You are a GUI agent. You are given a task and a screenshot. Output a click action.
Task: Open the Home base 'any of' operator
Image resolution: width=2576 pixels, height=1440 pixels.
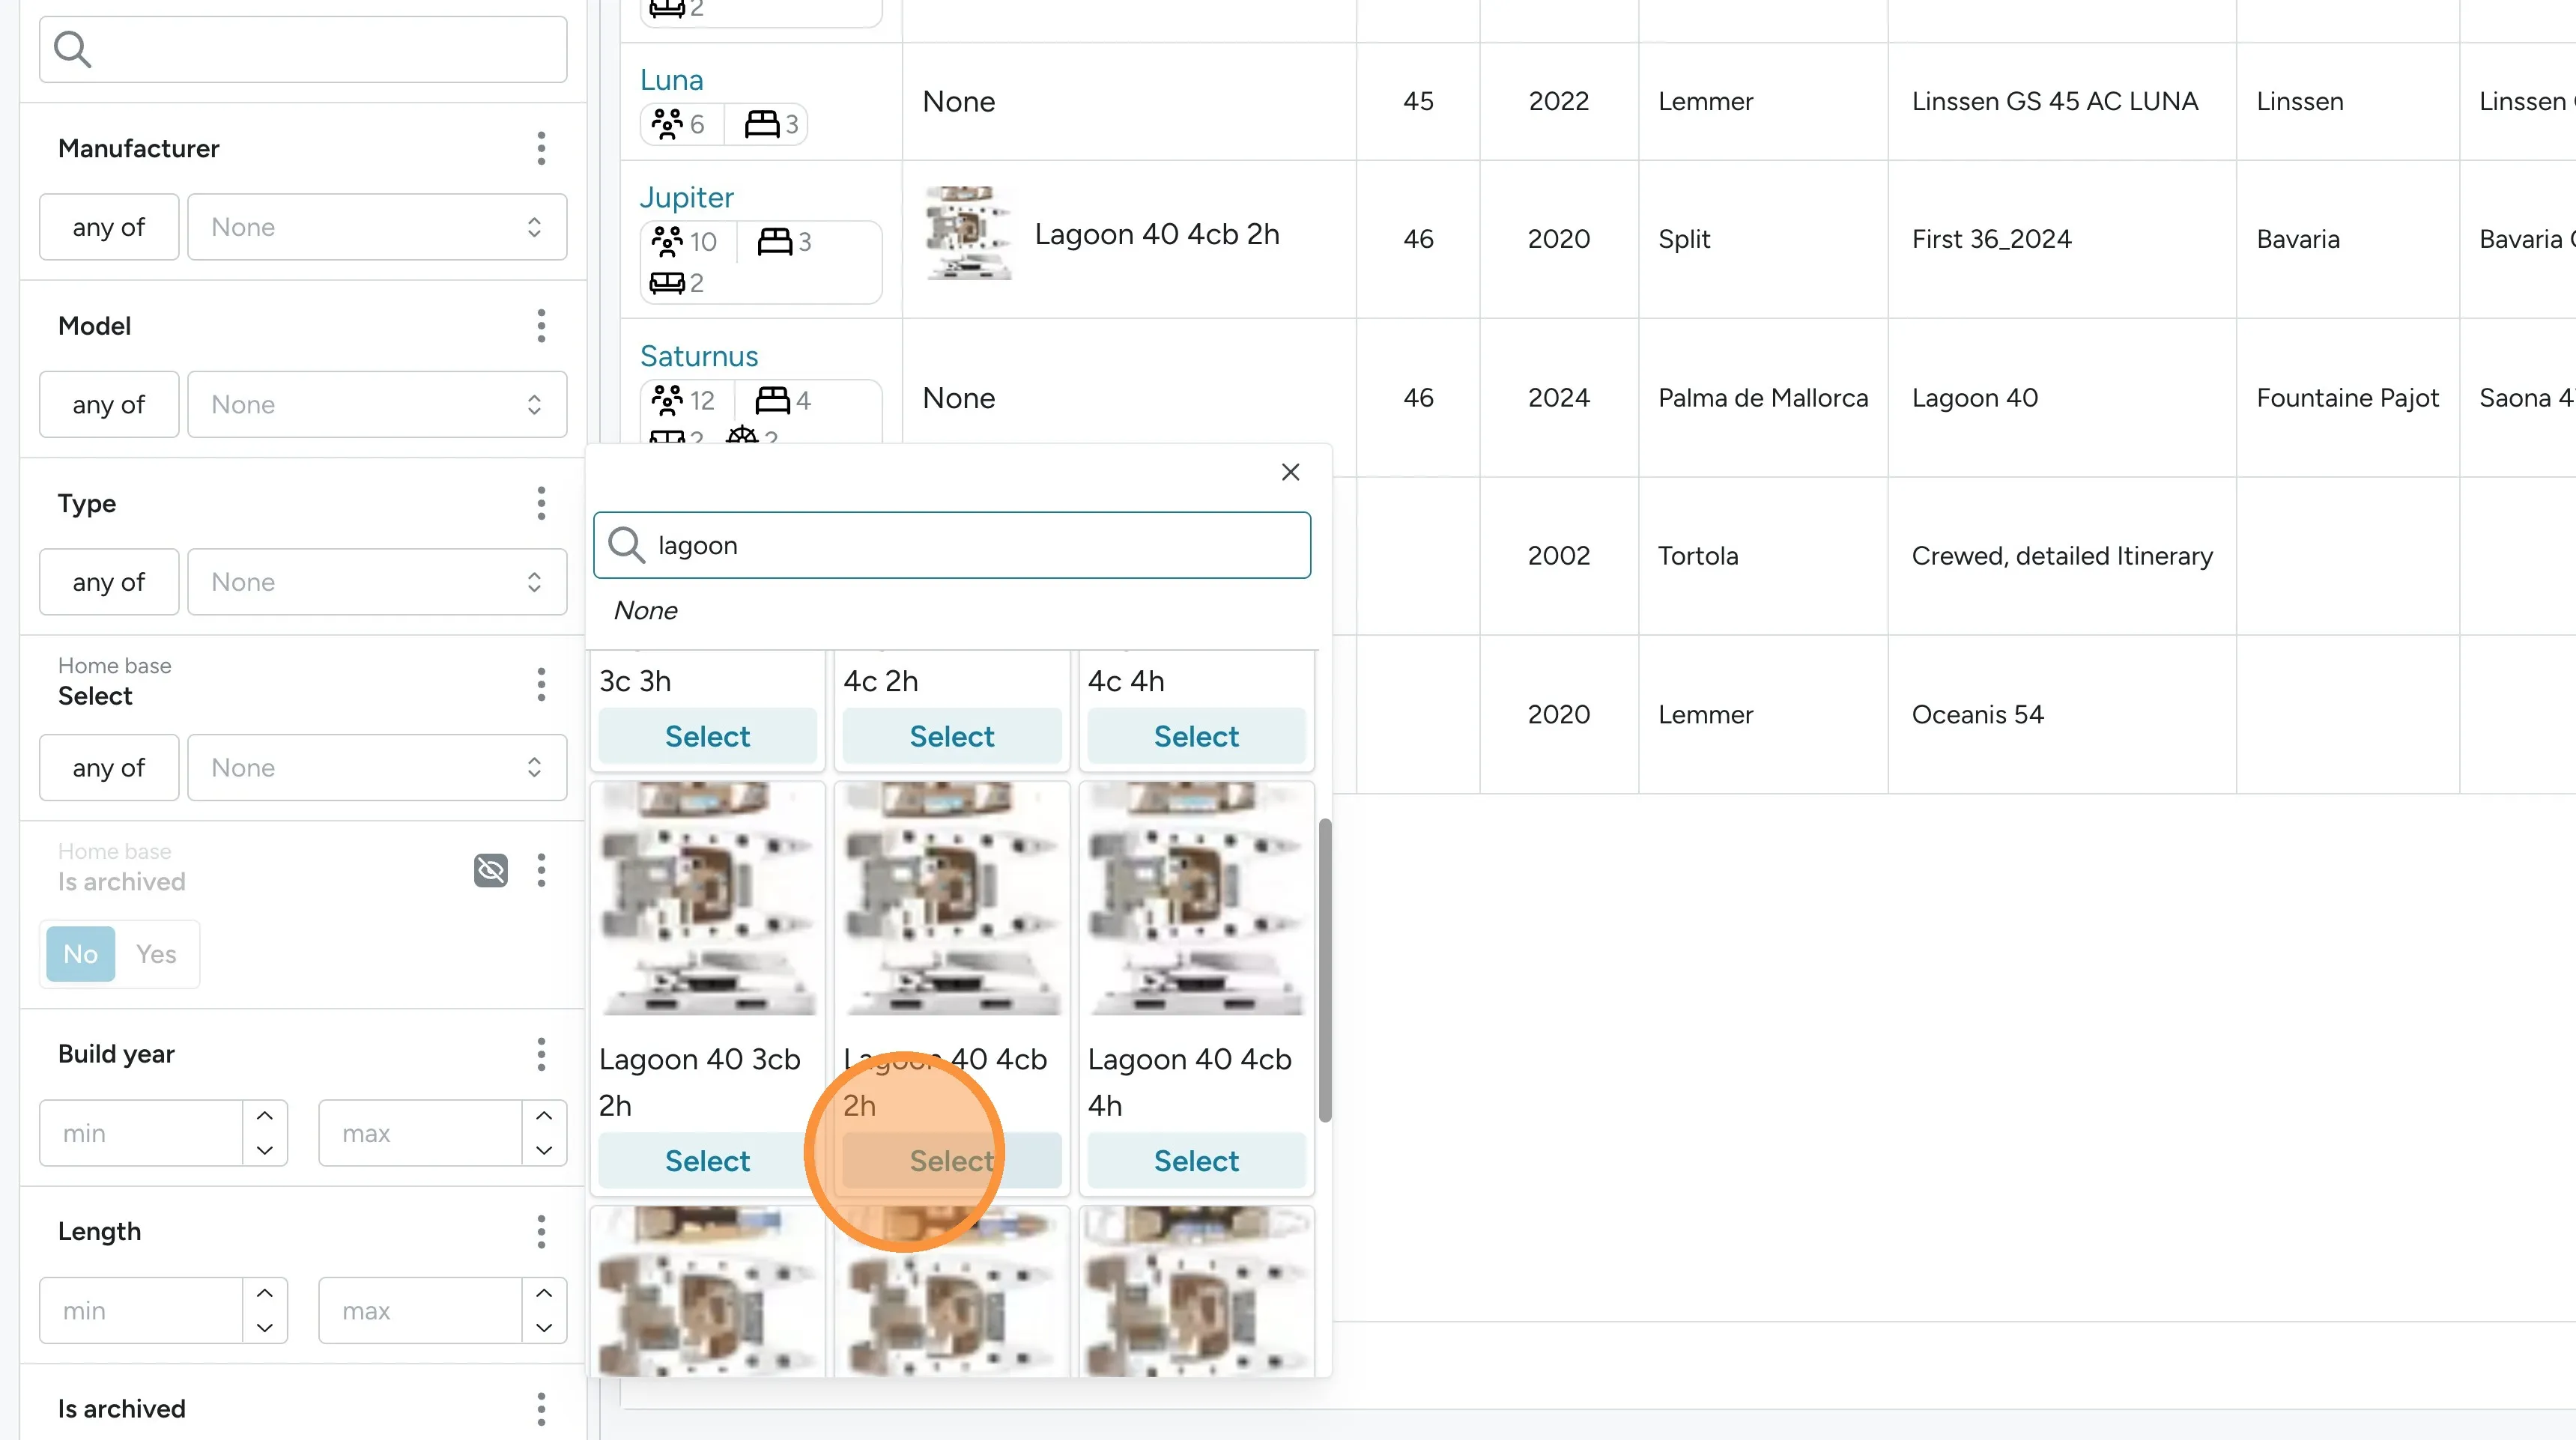109,768
